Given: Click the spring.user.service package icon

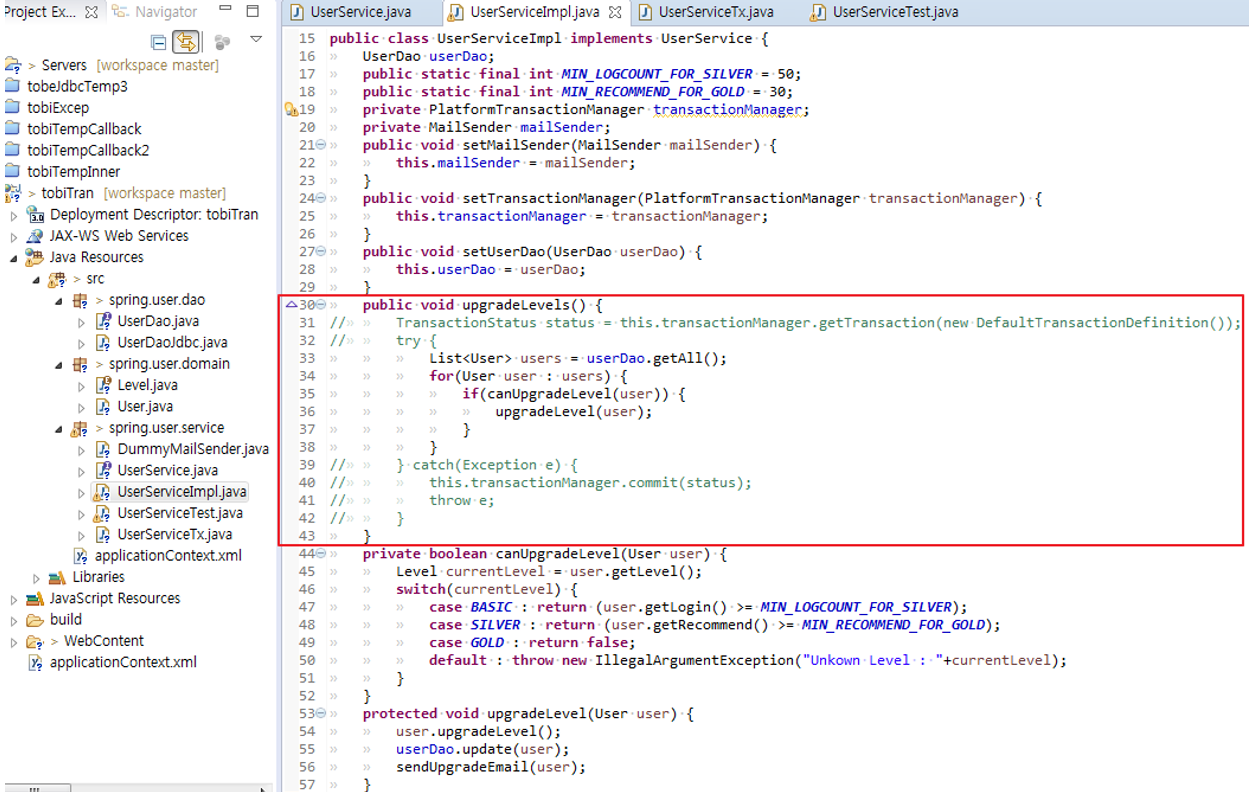Looking at the screenshot, I should pos(80,428).
